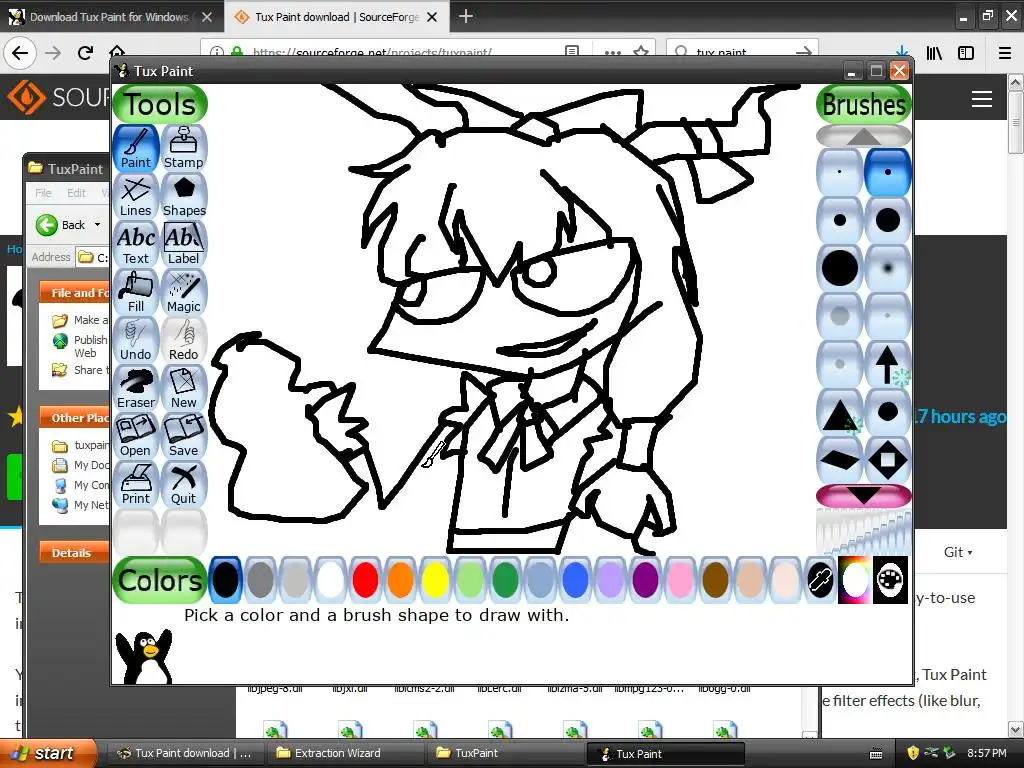
Task: Switch to Download Tux Paint for Windows tab
Action: (108, 17)
